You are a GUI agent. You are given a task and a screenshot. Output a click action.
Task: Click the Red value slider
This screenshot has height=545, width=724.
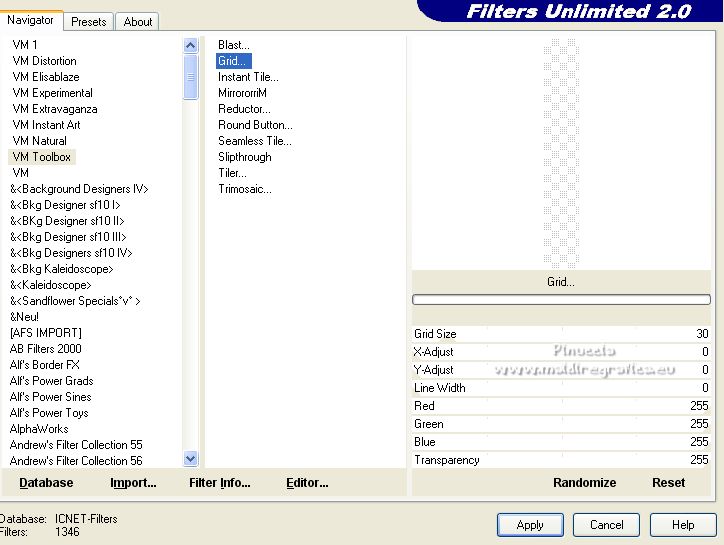point(561,406)
